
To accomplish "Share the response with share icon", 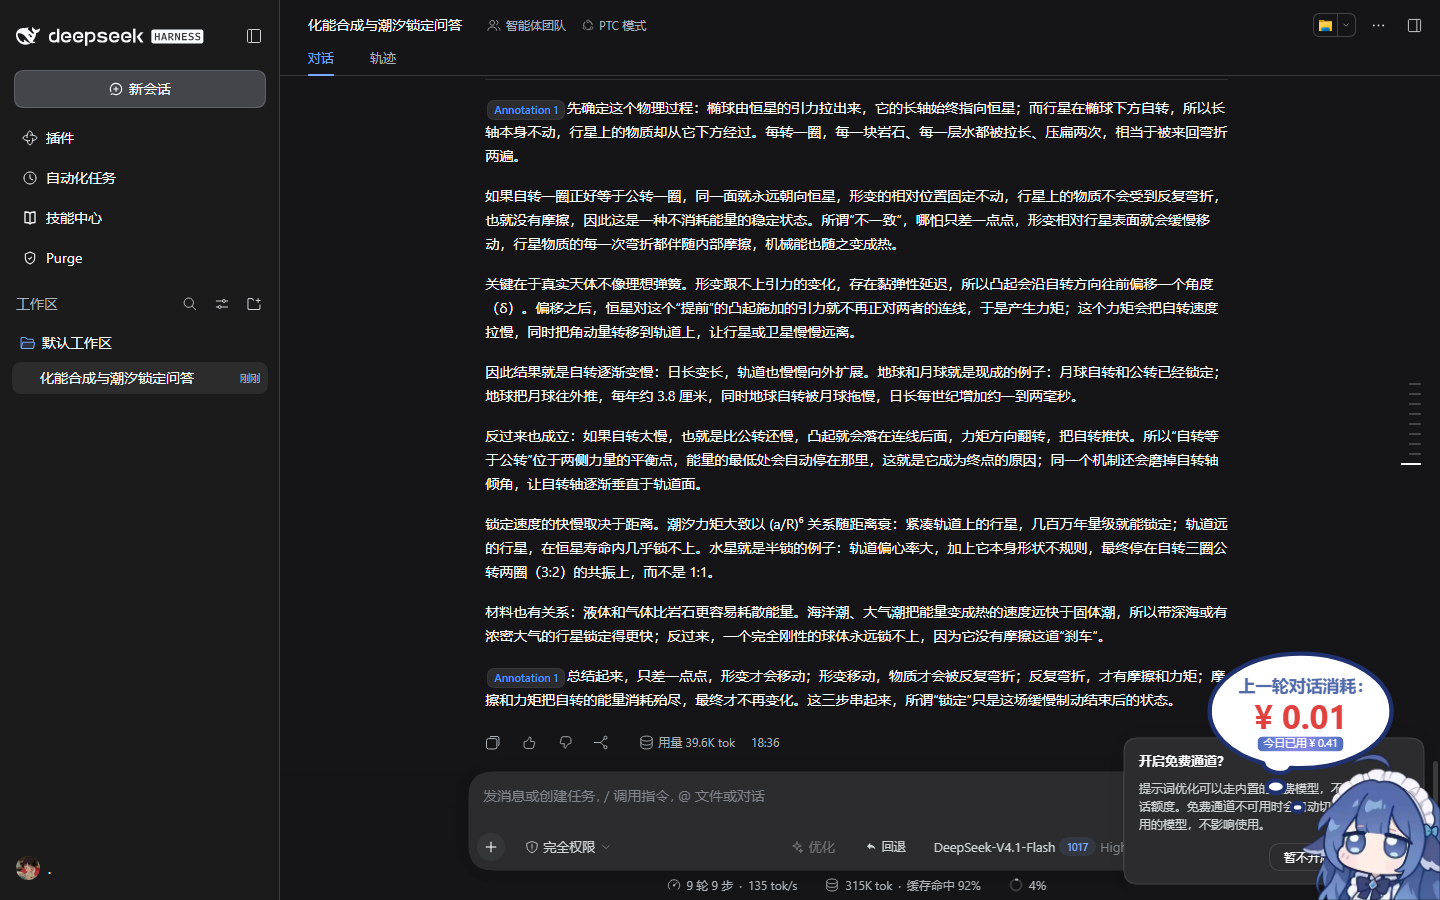I will click(601, 743).
